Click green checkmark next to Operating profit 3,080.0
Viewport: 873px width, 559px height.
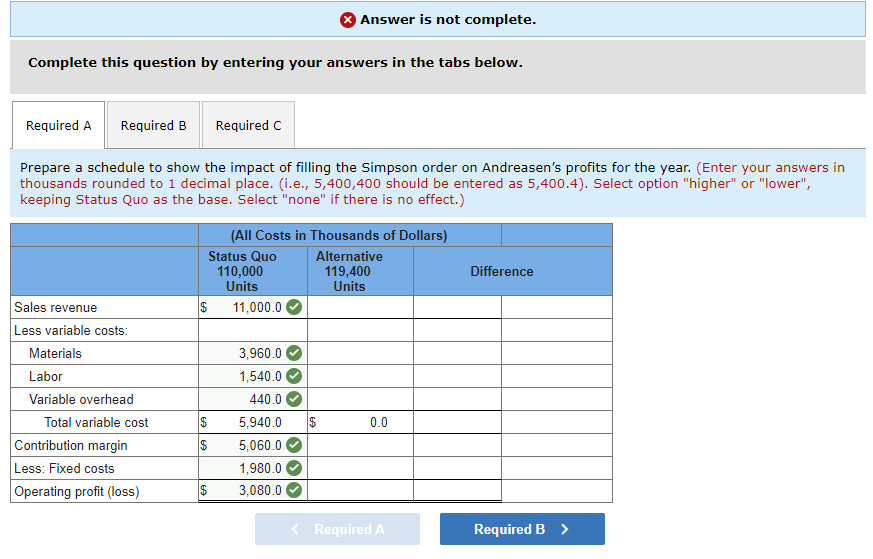pyautogui.click(x=294, y=490)
